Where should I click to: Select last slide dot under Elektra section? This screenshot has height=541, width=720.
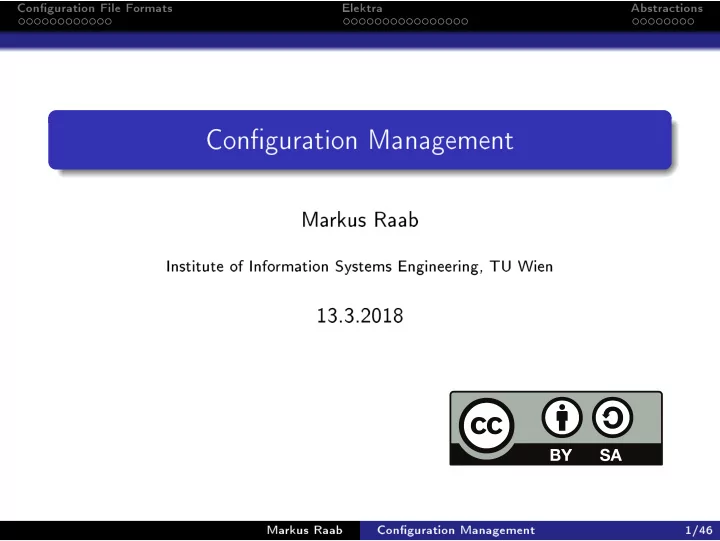pos(465,22)
